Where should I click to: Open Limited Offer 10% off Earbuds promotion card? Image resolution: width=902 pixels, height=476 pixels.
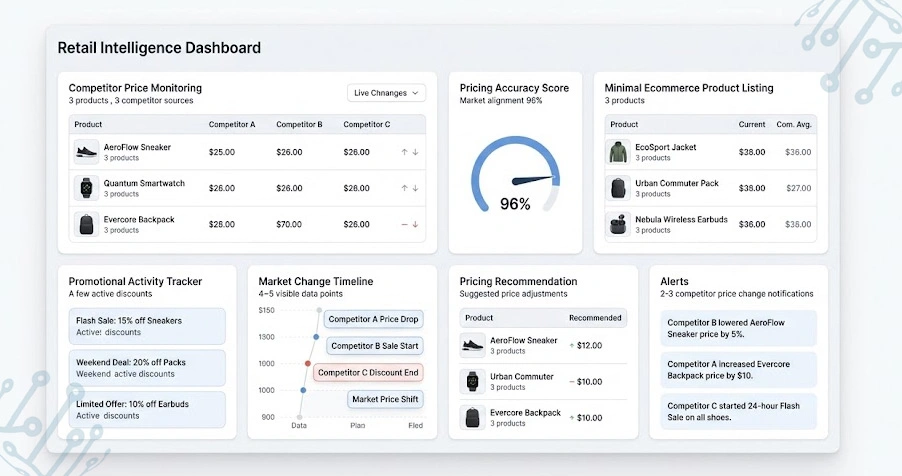pyautogui.click(x=147, y=410)
